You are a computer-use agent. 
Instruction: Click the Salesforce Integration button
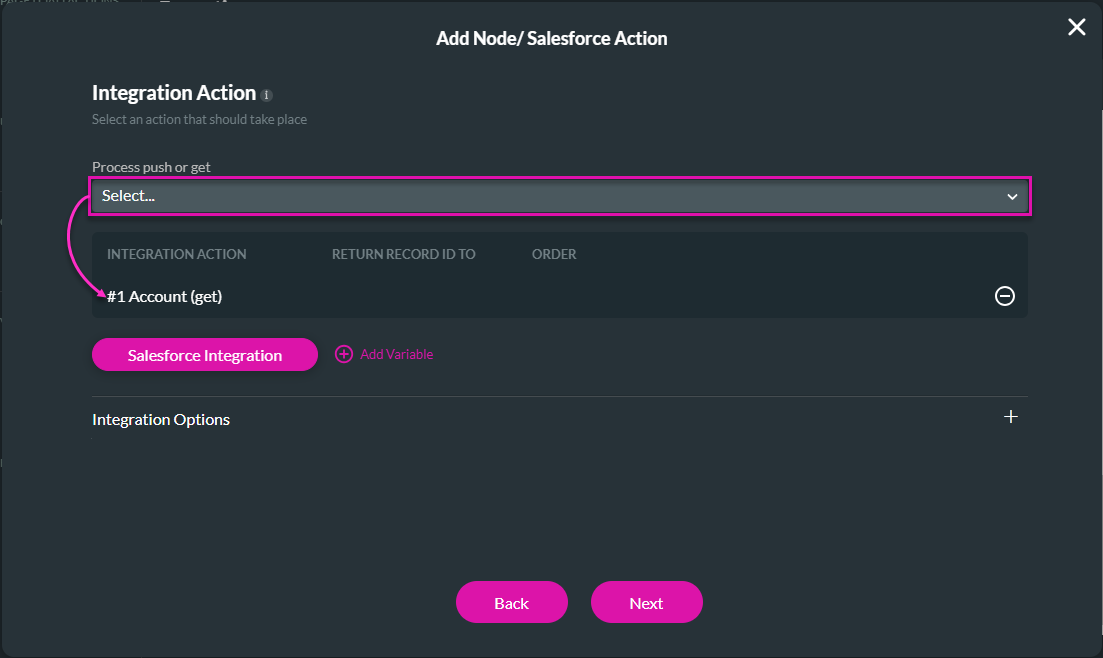tap(205, 355)
